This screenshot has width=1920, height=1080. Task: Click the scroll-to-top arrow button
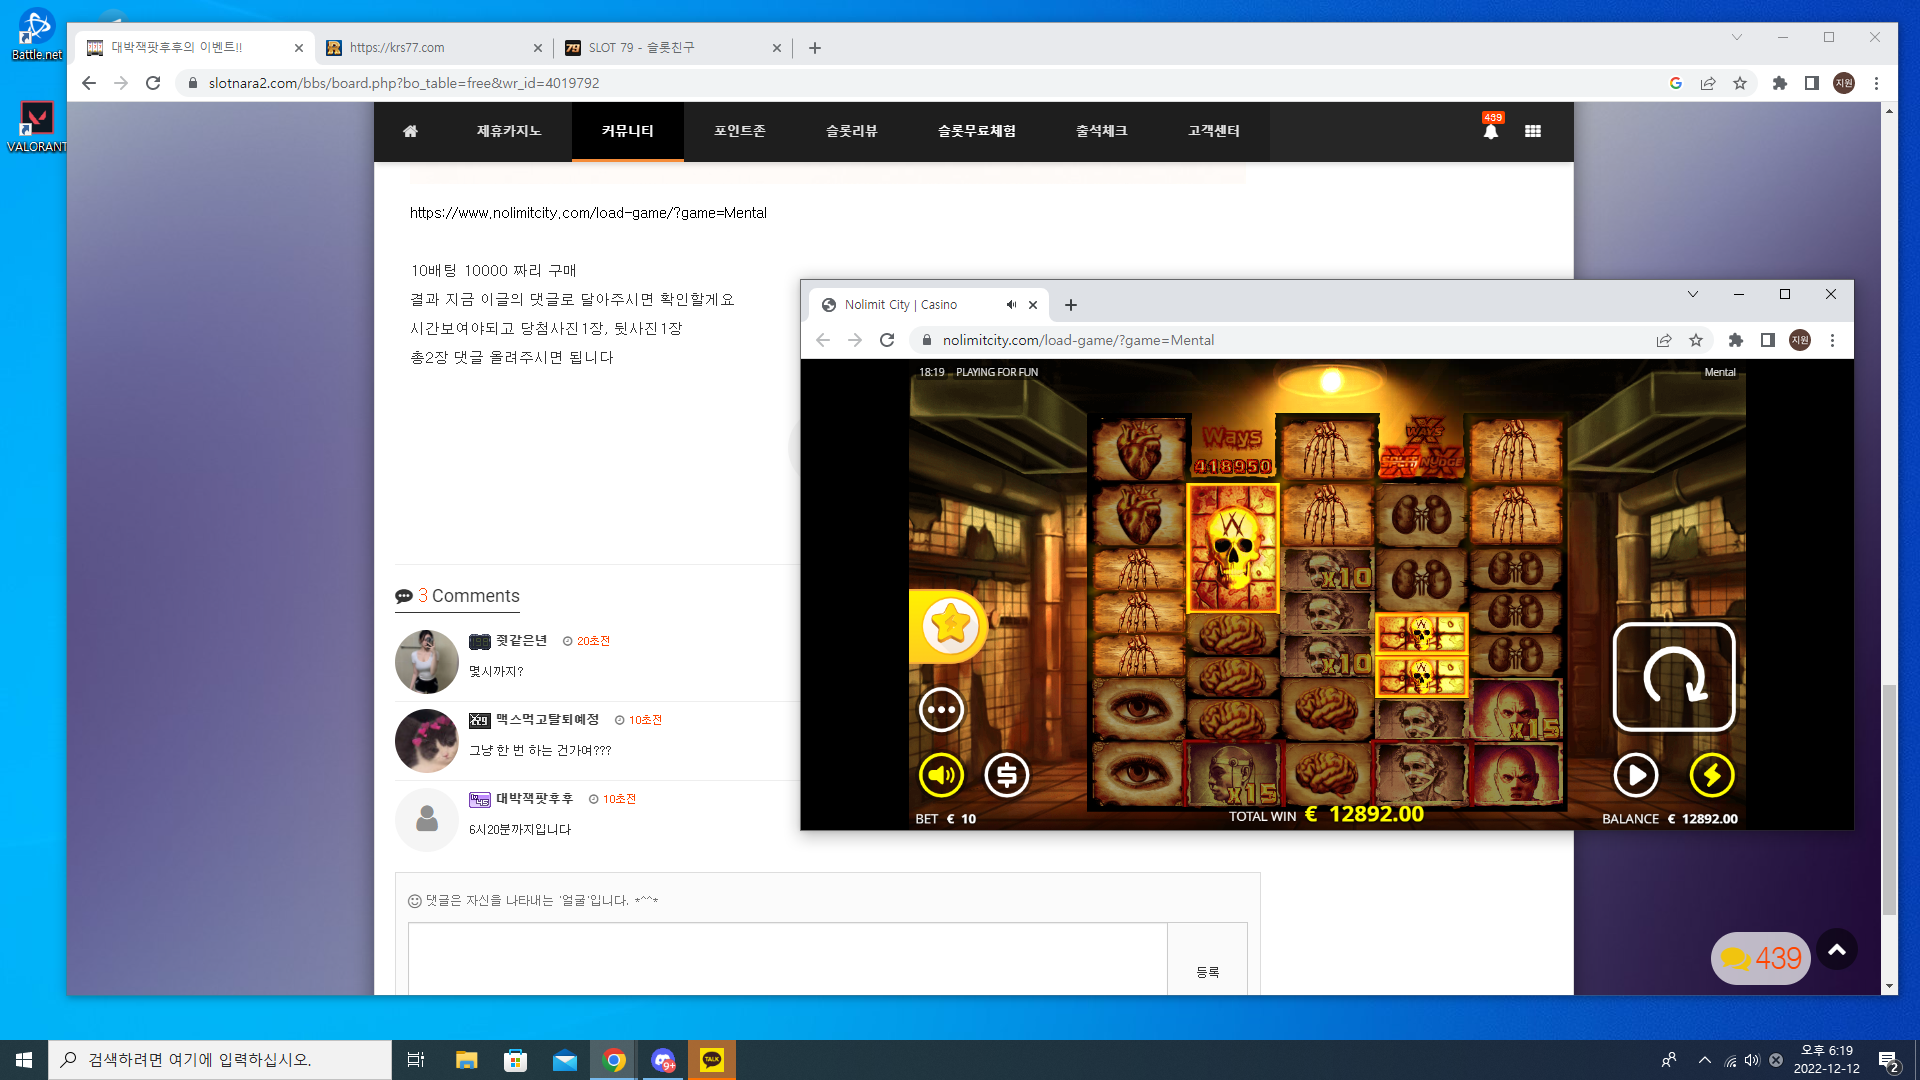[1837, 950]
